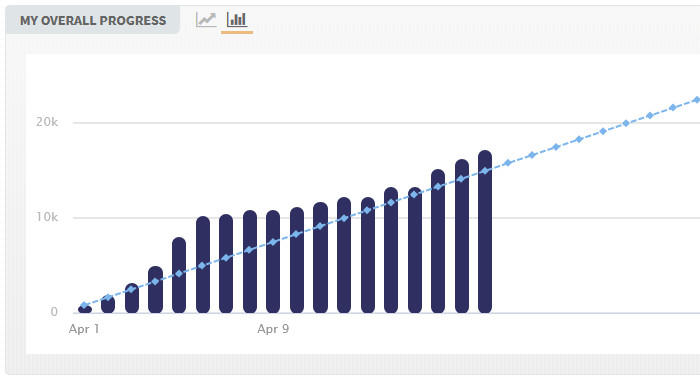Click the Apr 5 bar just under 10k

coord(179,275)
